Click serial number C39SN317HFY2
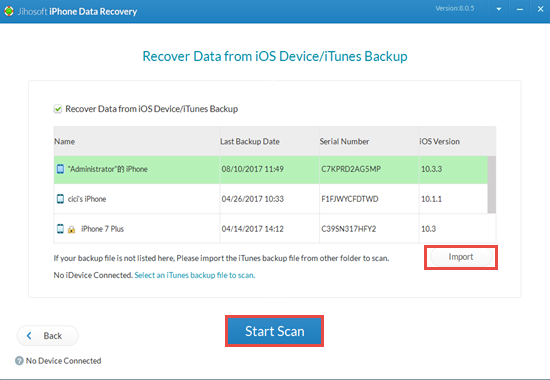The image size is (550, 380). [x=349, y=229]
